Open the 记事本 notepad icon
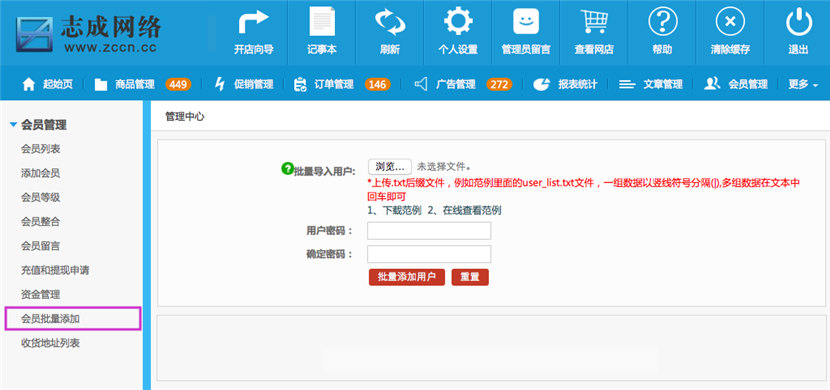830x390 pixels. pos(322,21)
